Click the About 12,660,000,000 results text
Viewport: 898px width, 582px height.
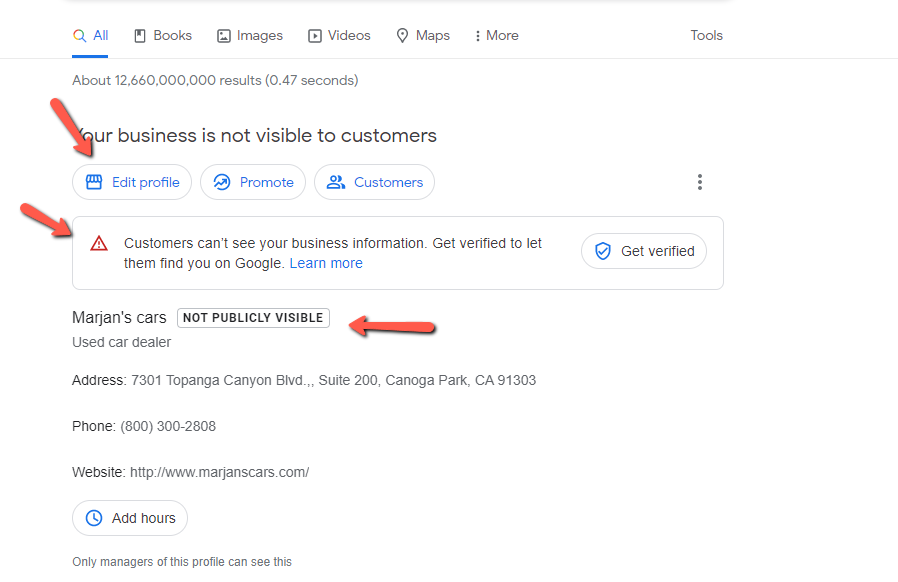tap(215, 80)
